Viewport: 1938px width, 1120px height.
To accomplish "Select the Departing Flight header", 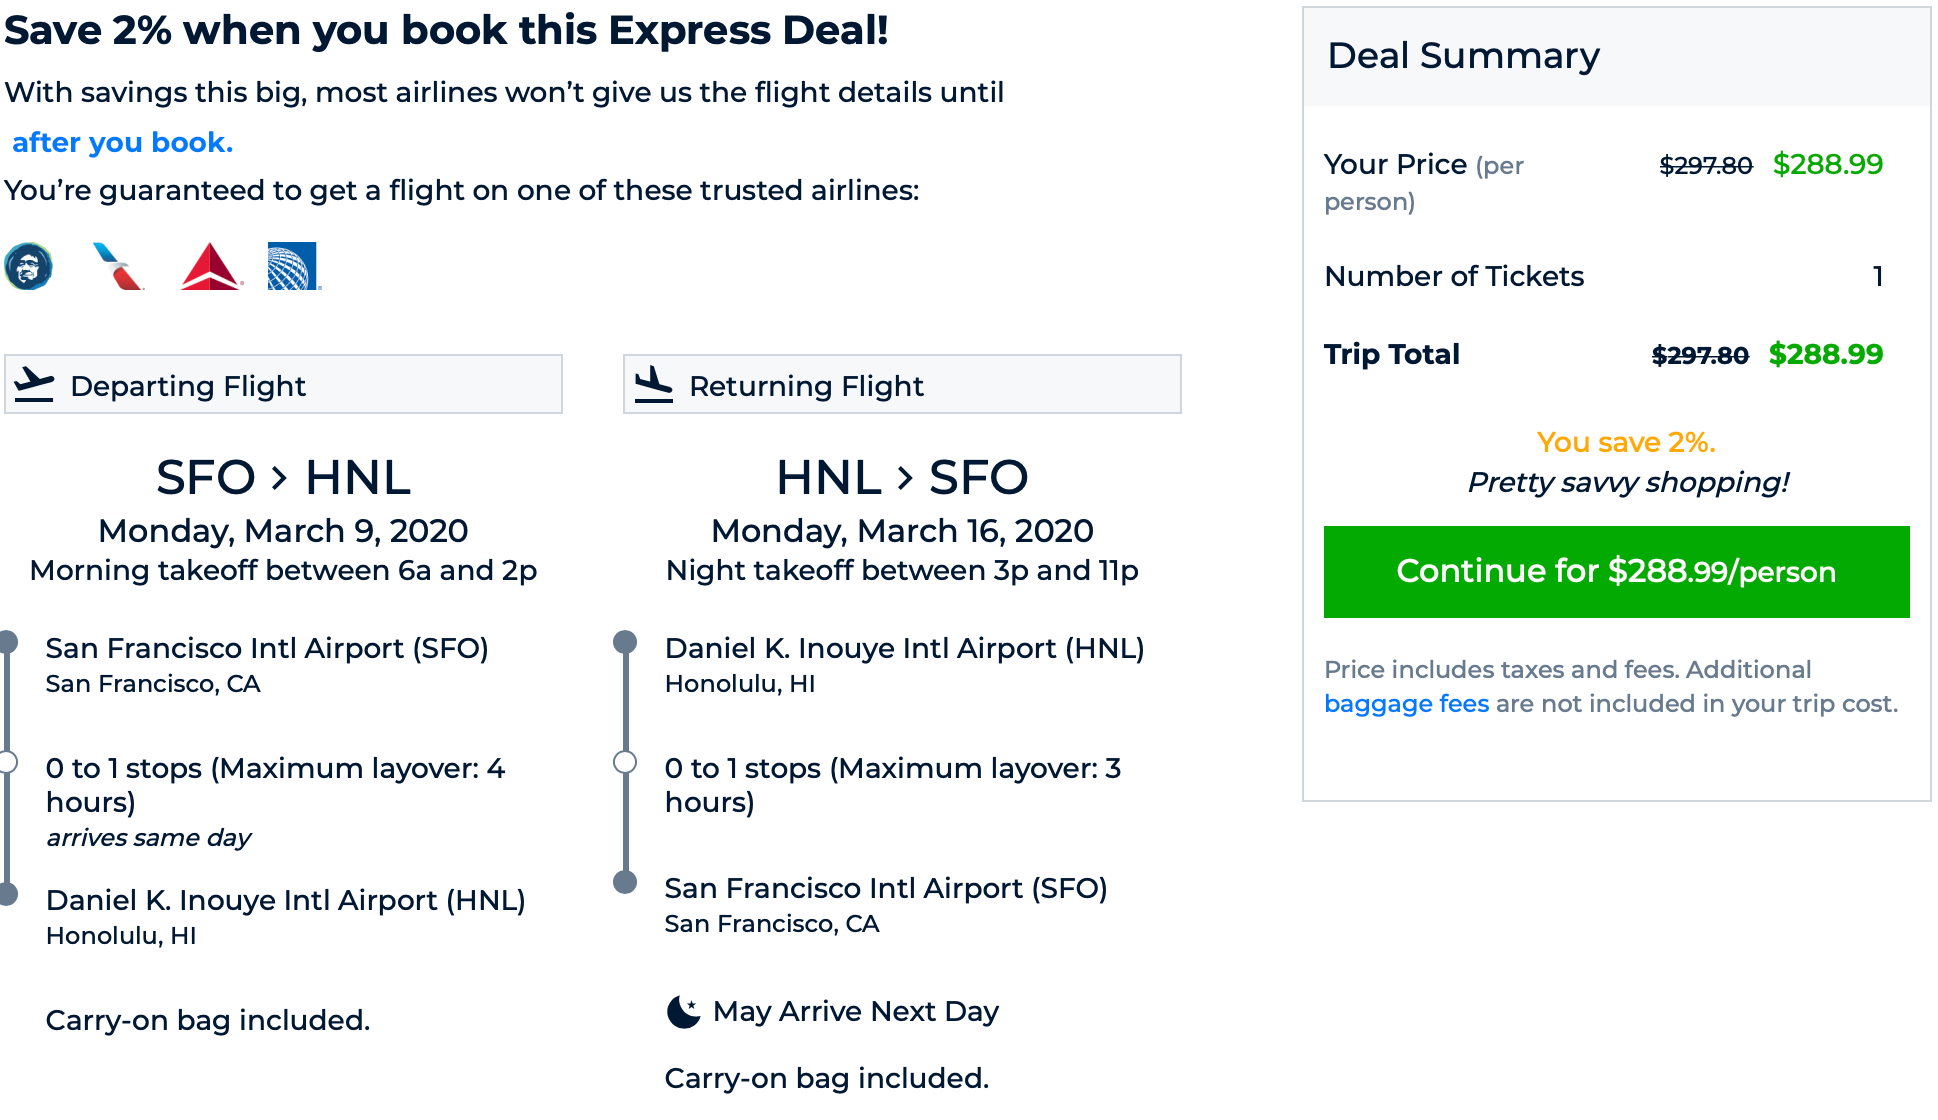I will tap(283, 385).
